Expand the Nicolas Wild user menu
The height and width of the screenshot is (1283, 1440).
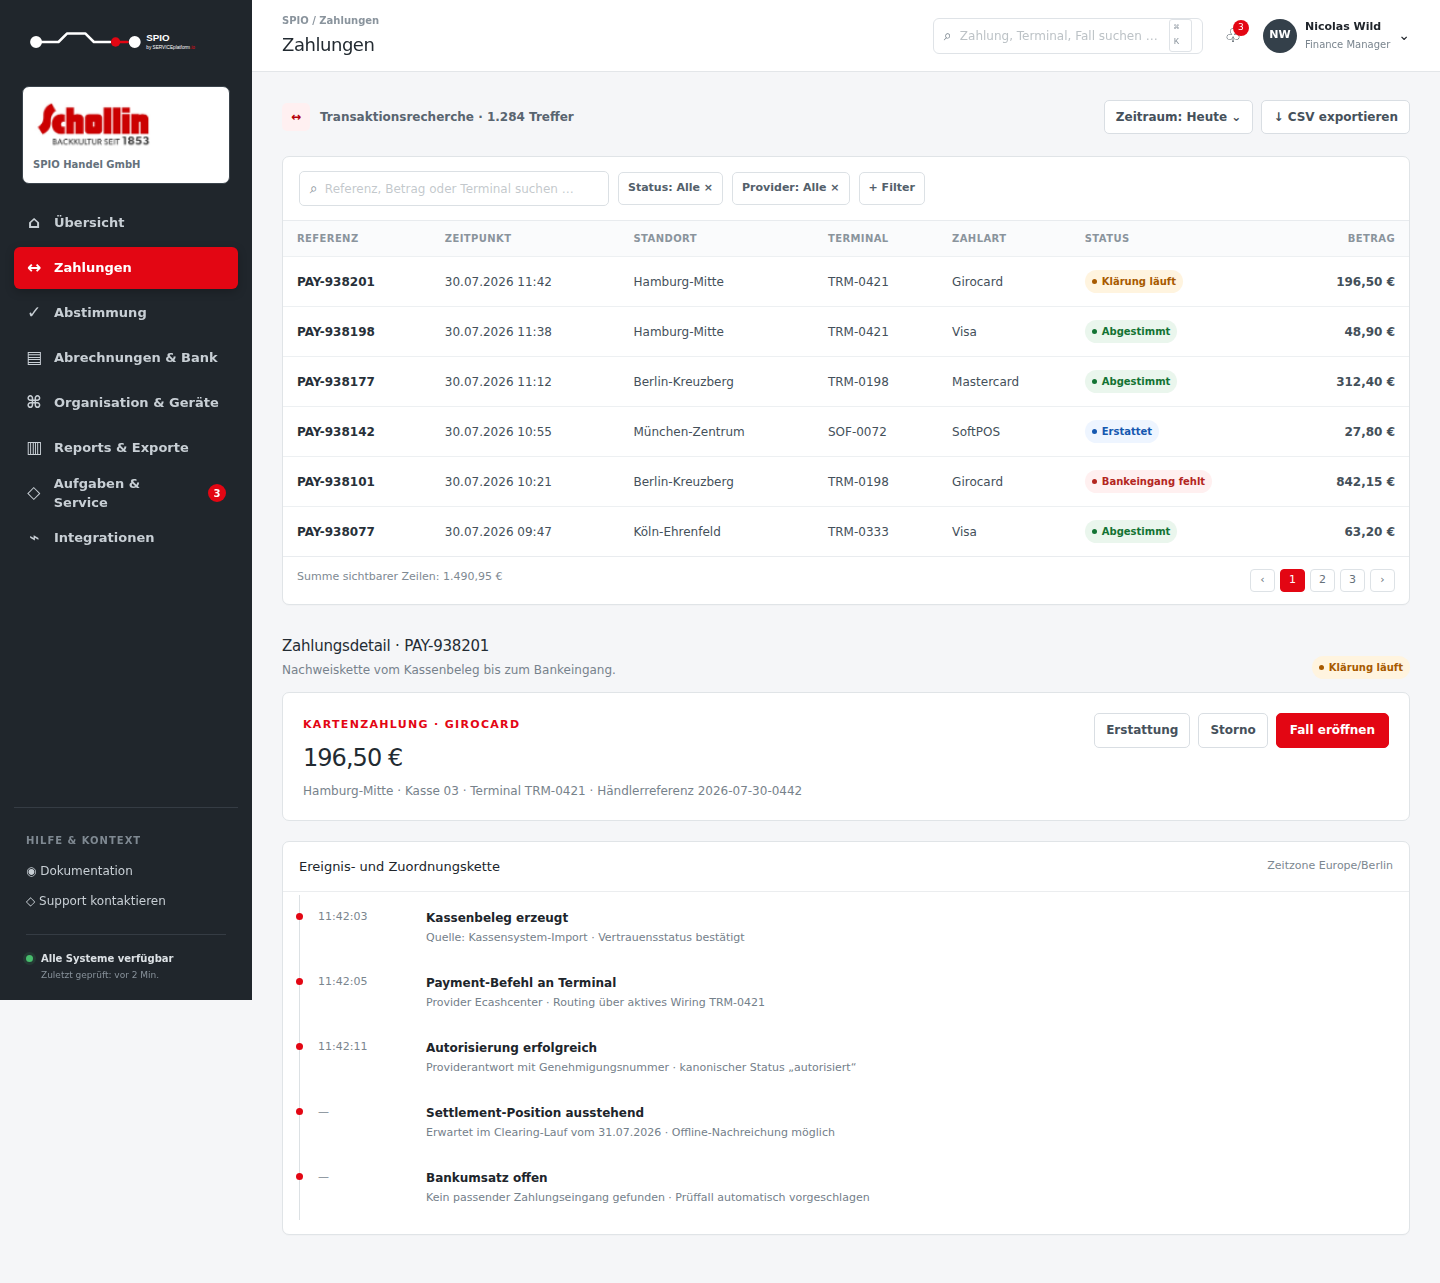point(1404,37)
